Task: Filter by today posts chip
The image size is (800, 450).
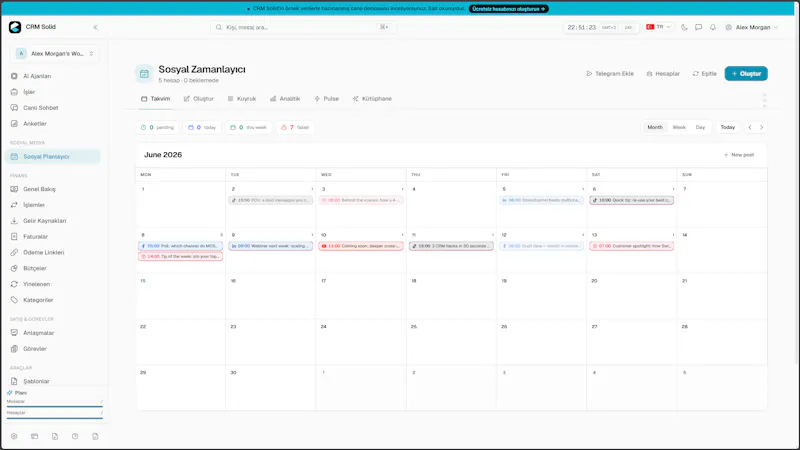Action: [202, 127]
